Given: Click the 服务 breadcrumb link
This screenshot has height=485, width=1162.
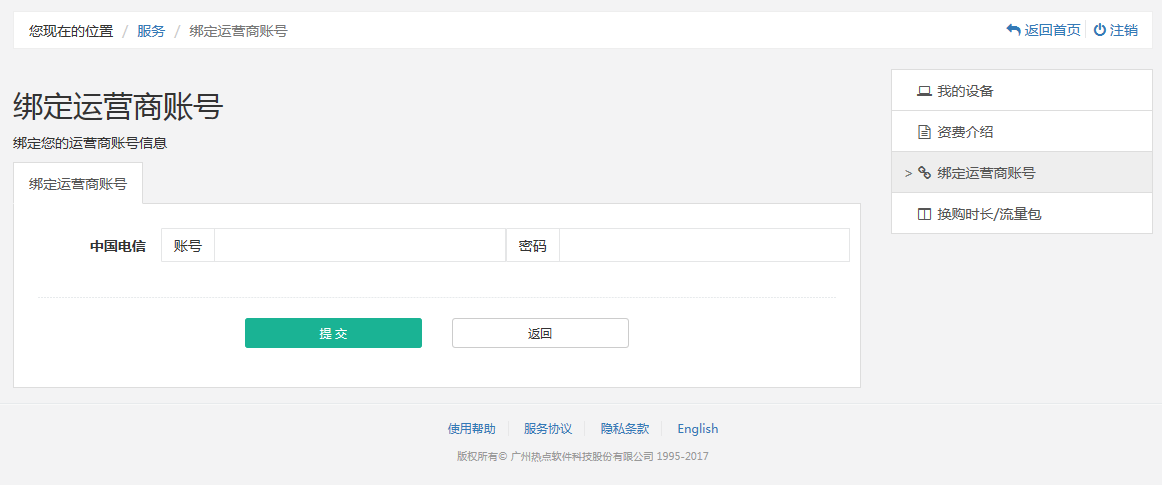Looking at the screenshot, I should 151,31.
